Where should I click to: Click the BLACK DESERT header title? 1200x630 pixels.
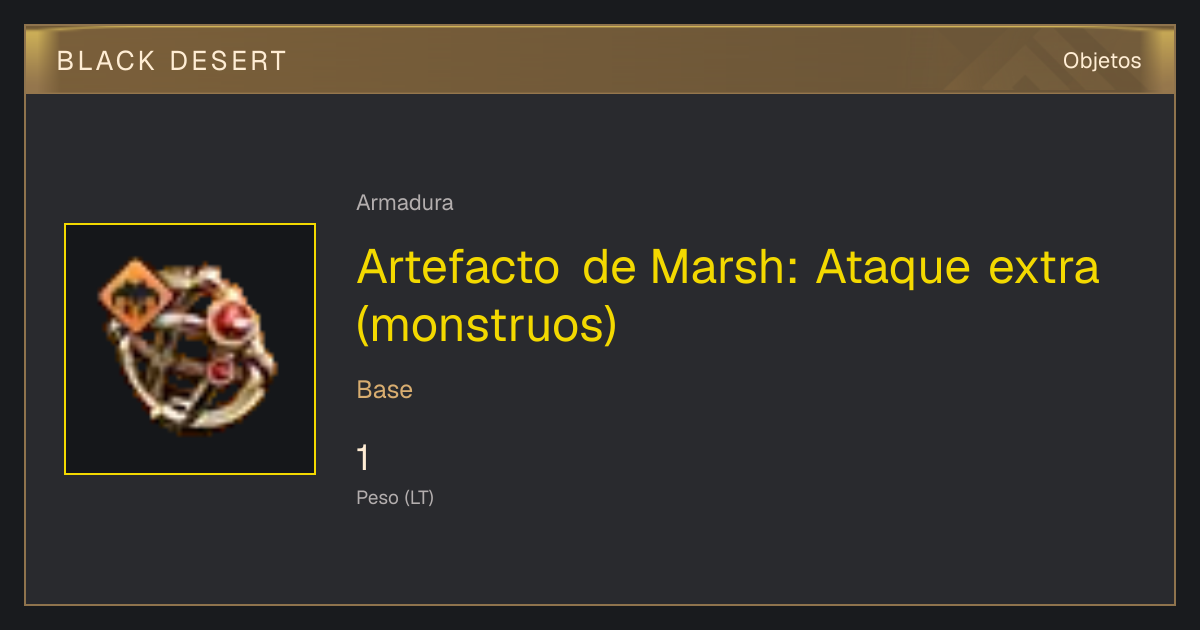(x=172, y=61)
